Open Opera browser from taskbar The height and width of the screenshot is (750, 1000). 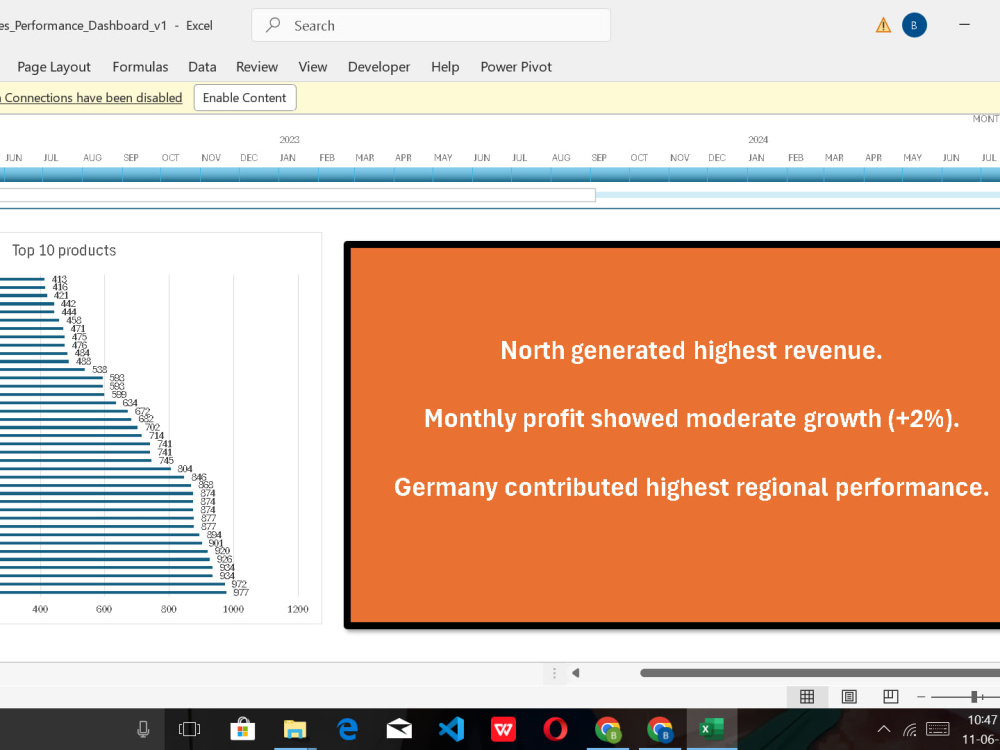click(x=555, y=729)
